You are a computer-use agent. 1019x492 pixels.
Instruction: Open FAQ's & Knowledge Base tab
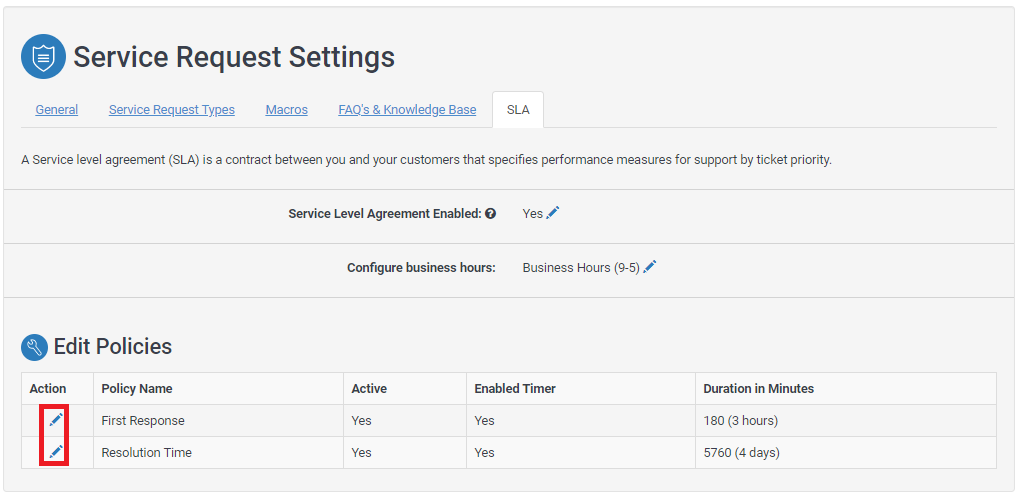pyautogui.click(x=407, y=110)
